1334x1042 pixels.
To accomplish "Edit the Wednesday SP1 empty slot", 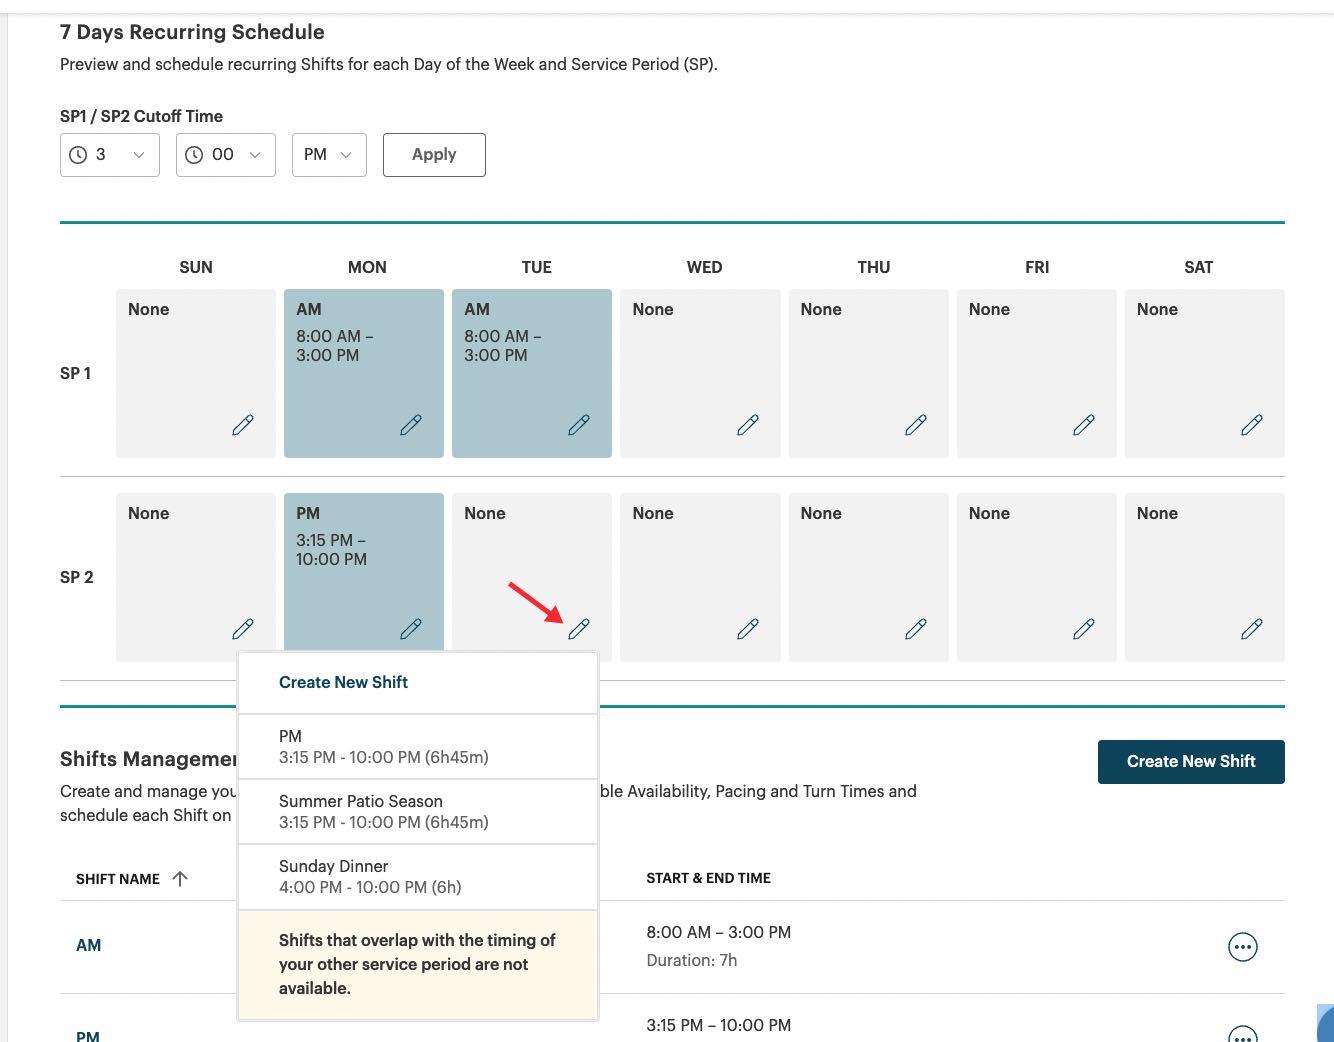I will 747,425.
